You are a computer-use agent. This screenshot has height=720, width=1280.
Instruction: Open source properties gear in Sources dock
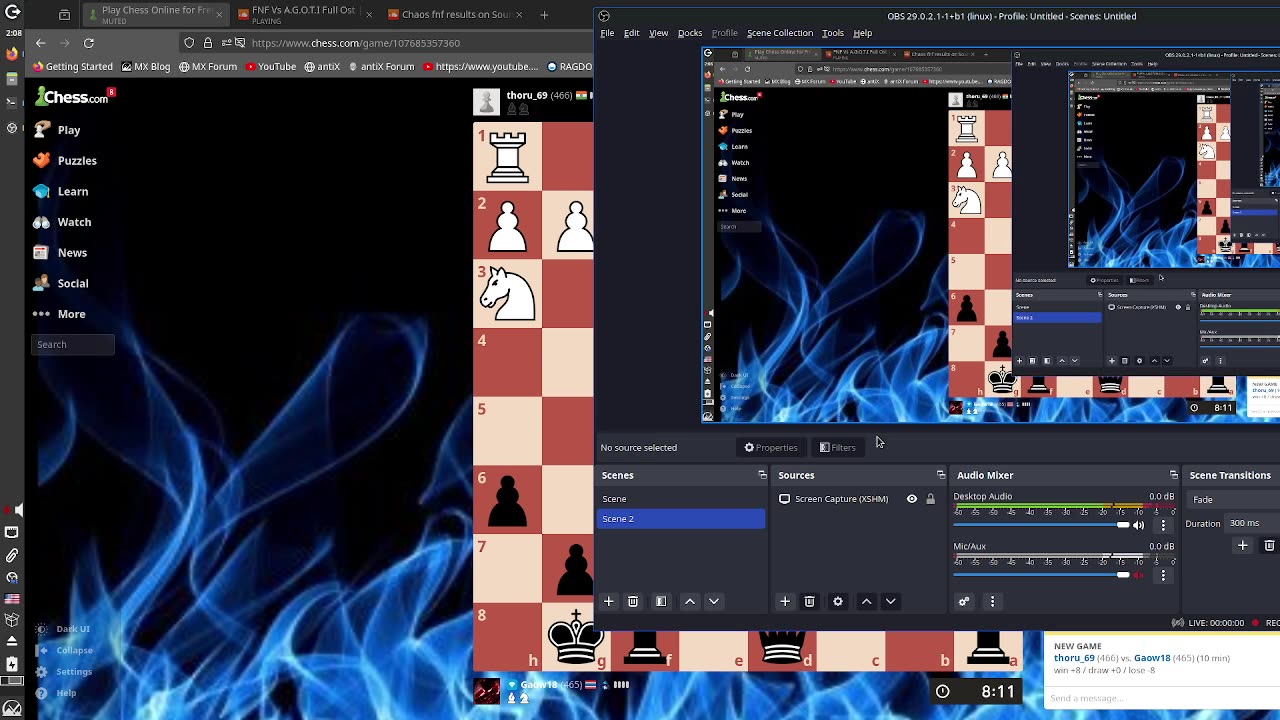(x=838, y=601)
